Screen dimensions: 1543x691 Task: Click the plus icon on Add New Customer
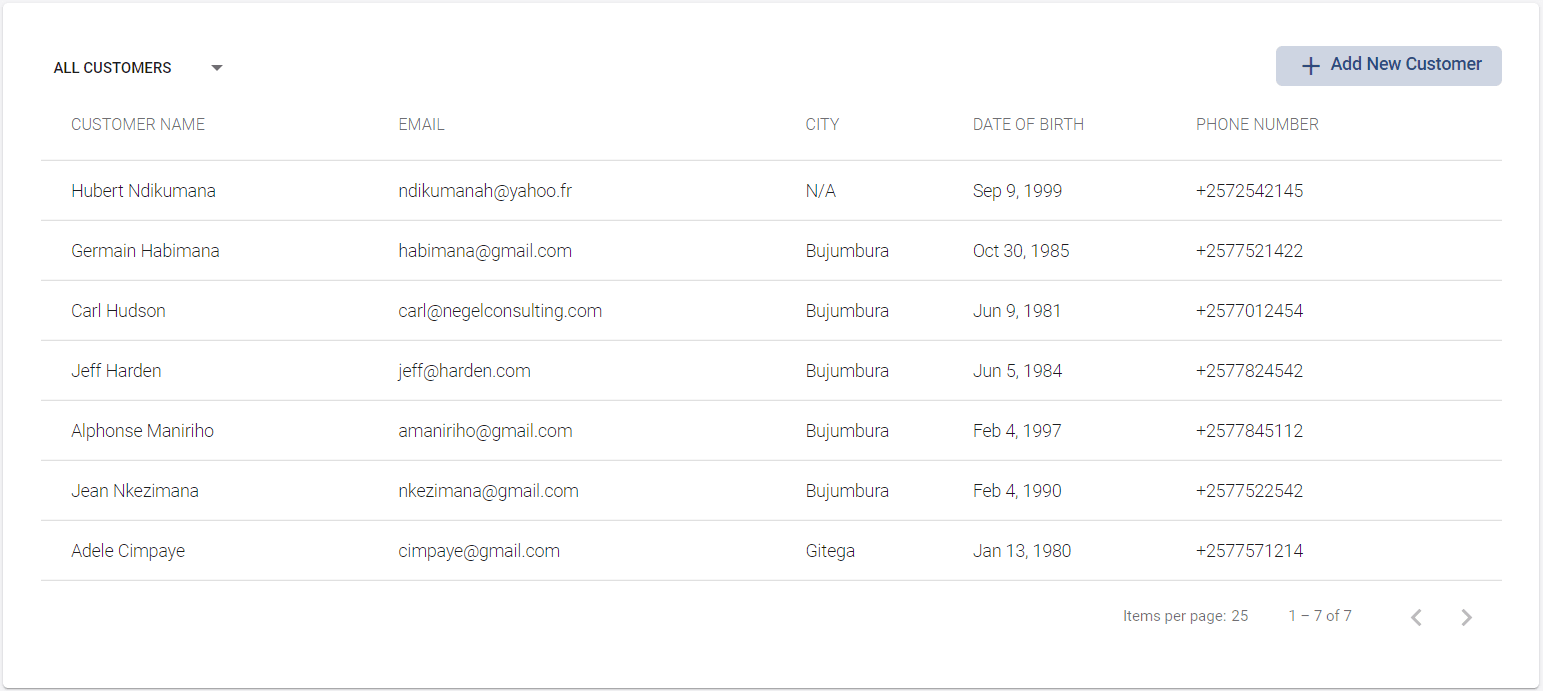tap(1310, 66)
